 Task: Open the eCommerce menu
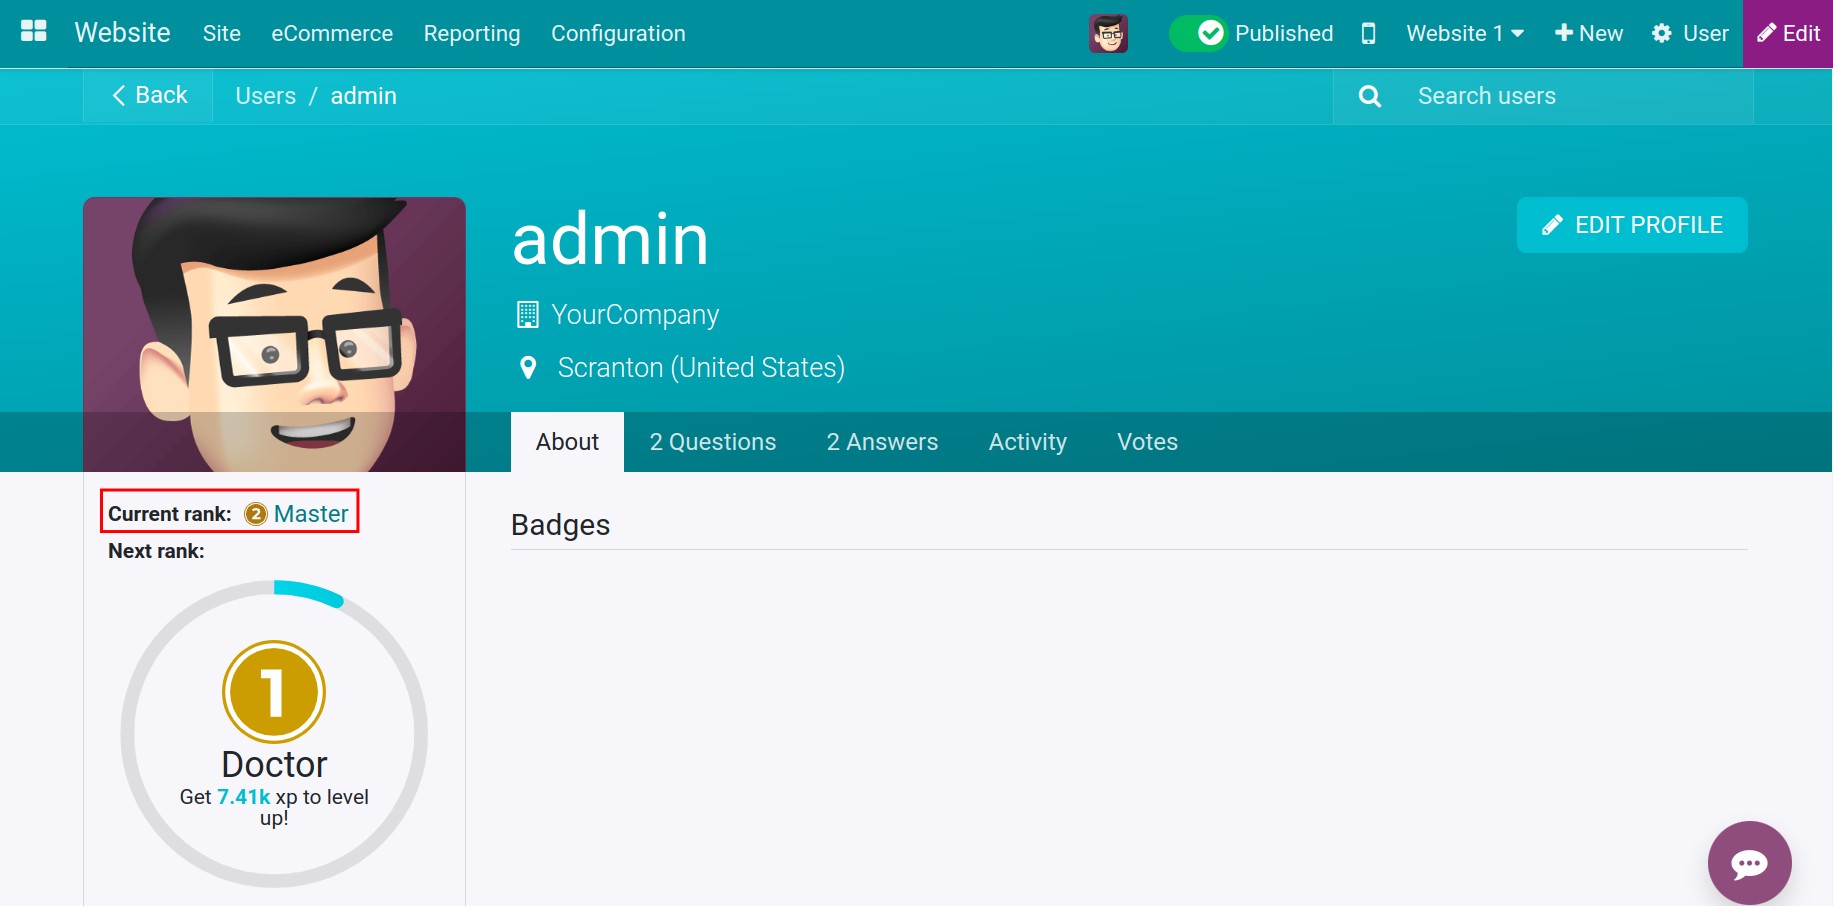click(x=332, y=33)
